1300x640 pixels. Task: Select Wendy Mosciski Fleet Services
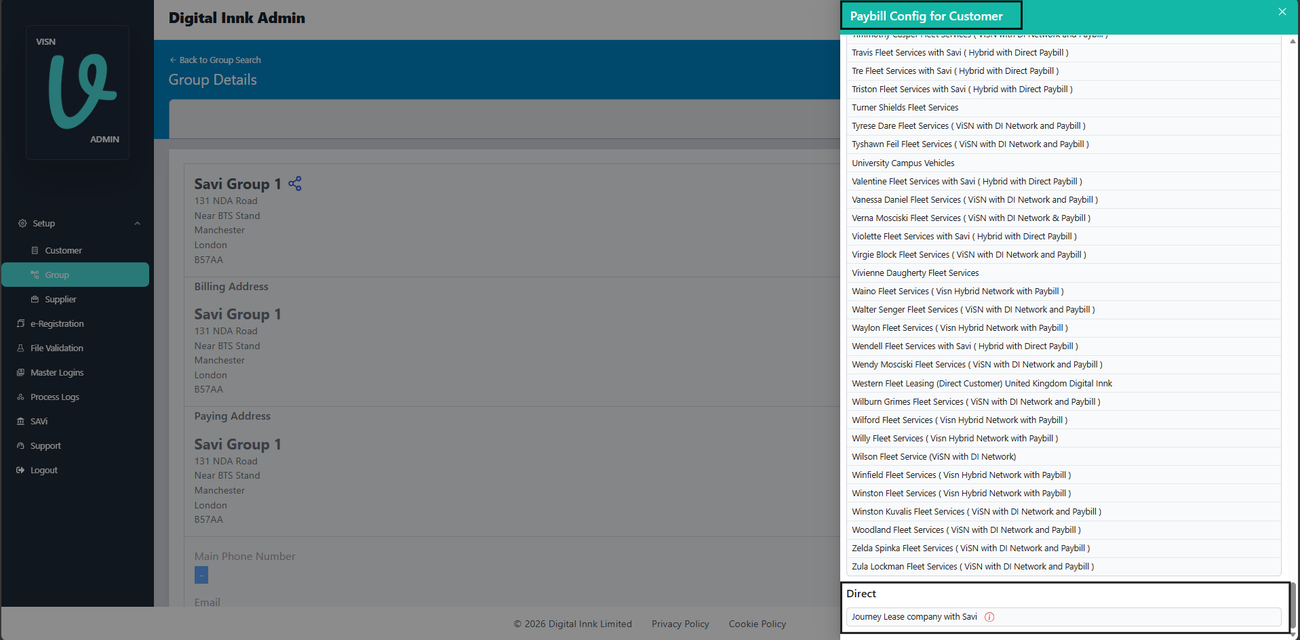pos(1063,364)
